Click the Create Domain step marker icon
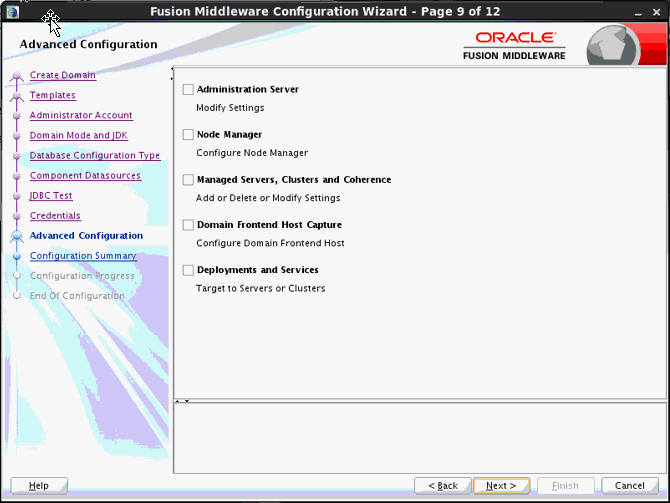Viewport: 670px width, 503px height. click(x=17, y=76)
